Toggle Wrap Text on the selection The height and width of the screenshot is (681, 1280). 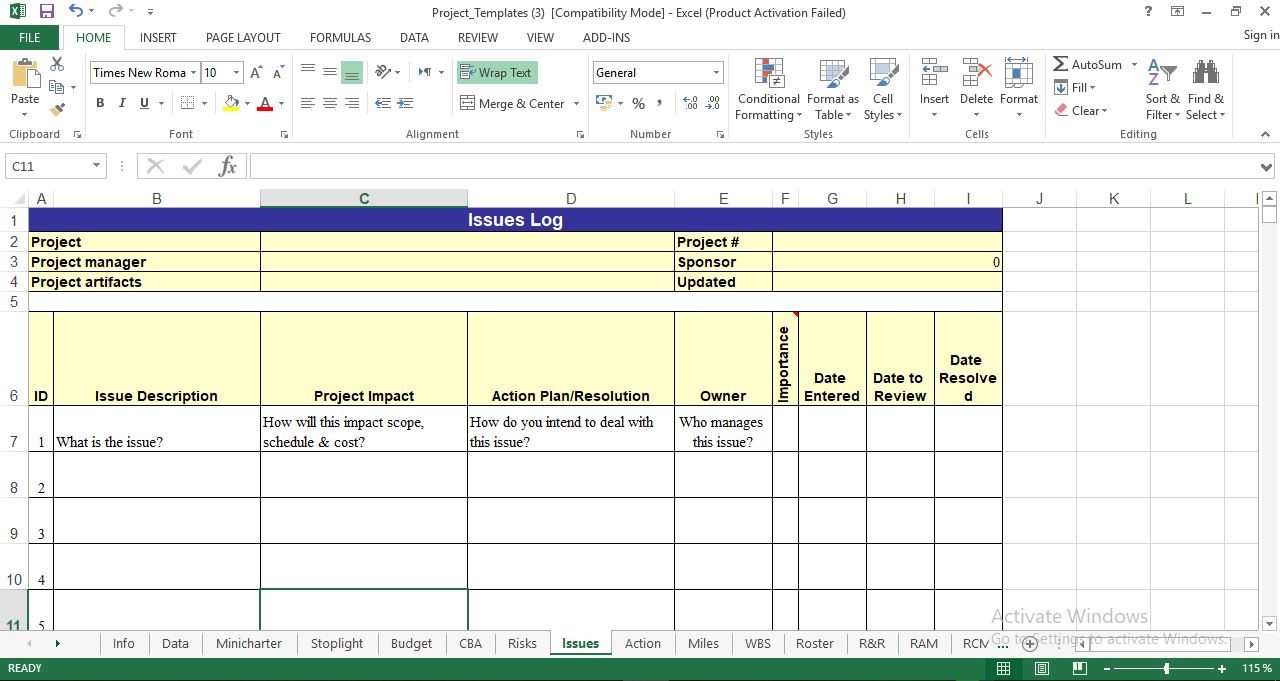pos(497,72)
